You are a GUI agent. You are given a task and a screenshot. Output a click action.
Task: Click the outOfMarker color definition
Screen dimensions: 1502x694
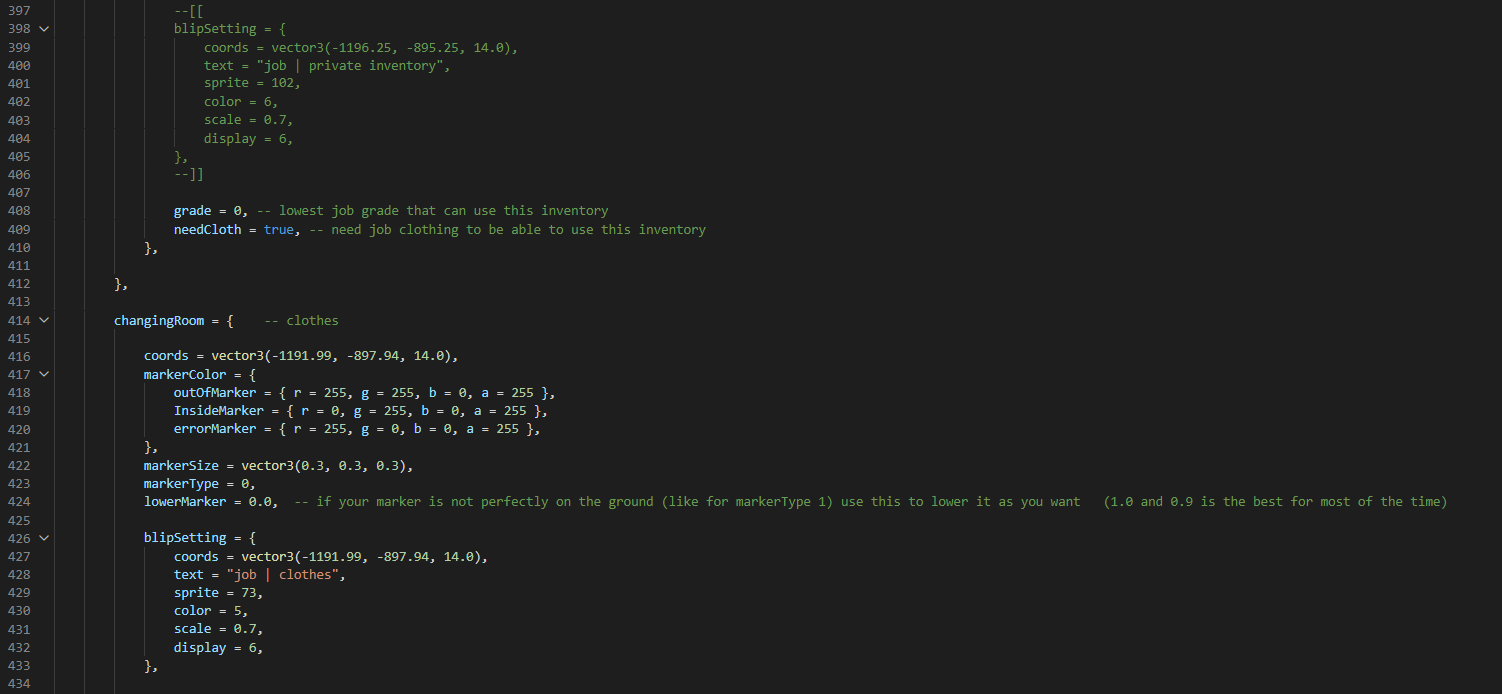[364, 393]
